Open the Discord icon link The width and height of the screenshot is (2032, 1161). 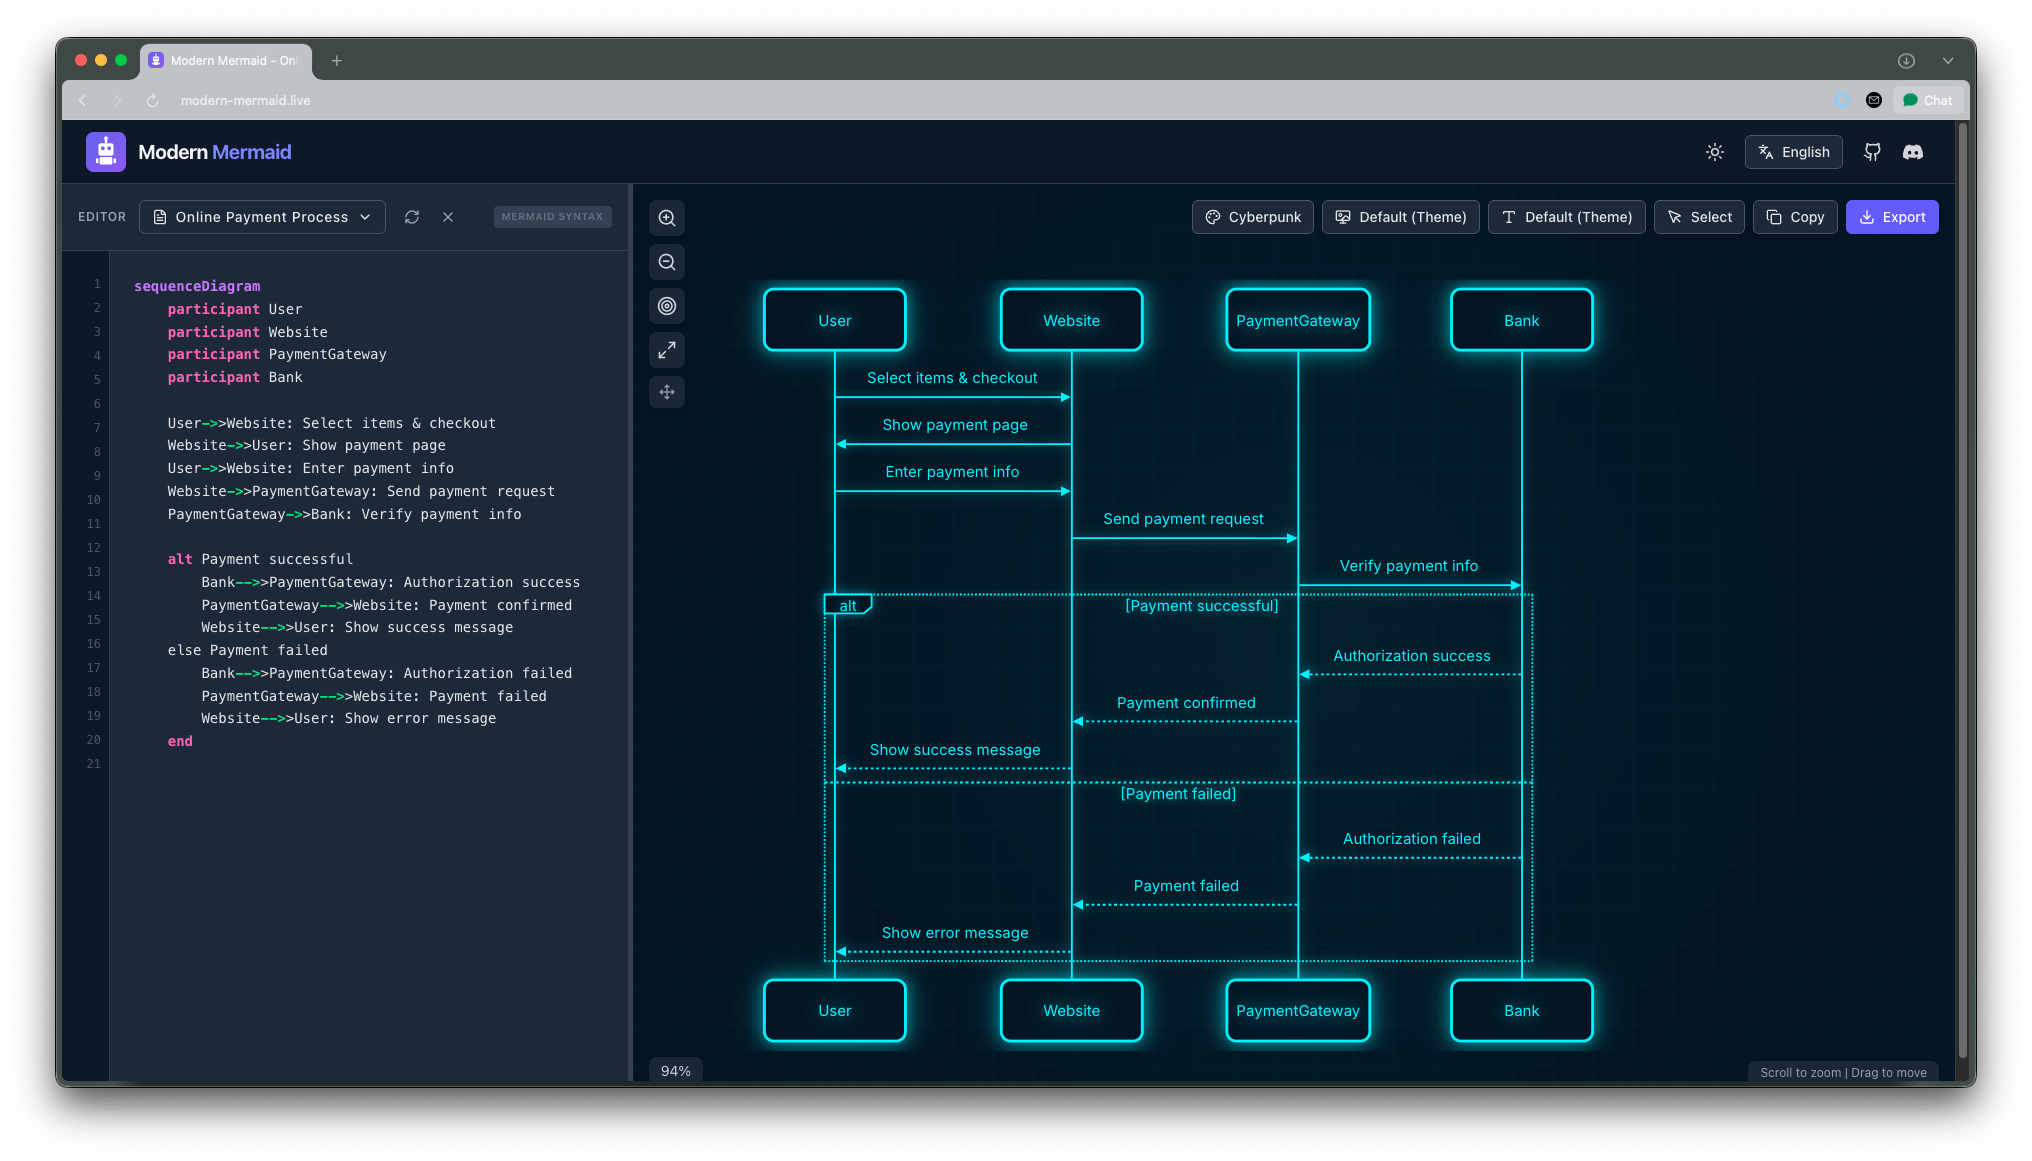pos(1913,152)
